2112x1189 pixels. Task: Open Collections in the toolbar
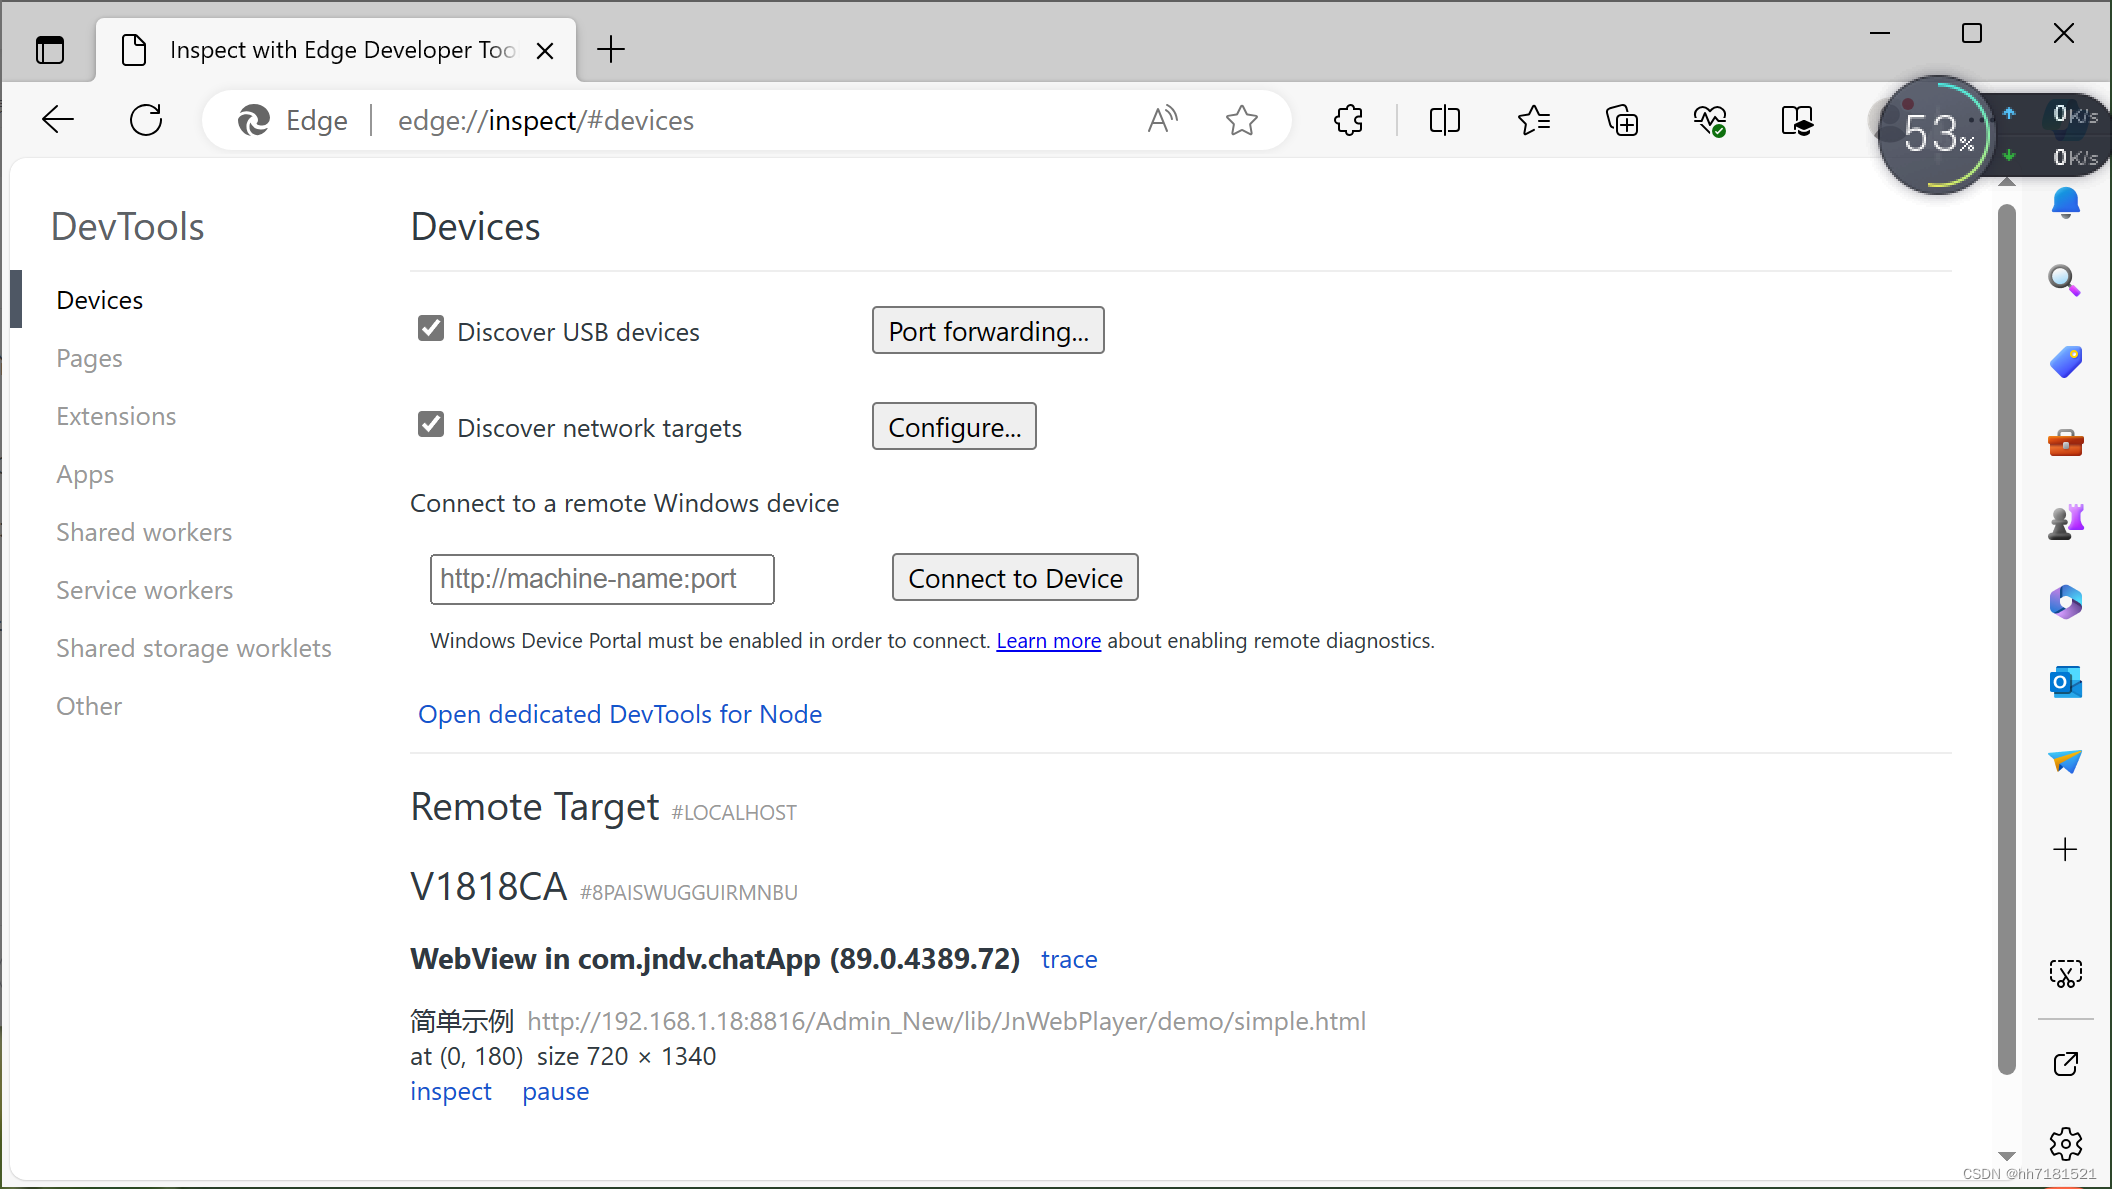click(1621, 120)
